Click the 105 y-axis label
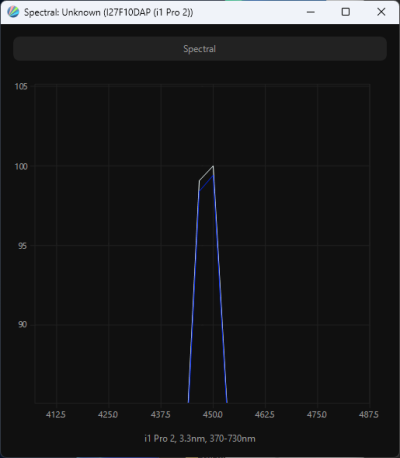The height and width of the screenshot is (458, 400). 21,87
